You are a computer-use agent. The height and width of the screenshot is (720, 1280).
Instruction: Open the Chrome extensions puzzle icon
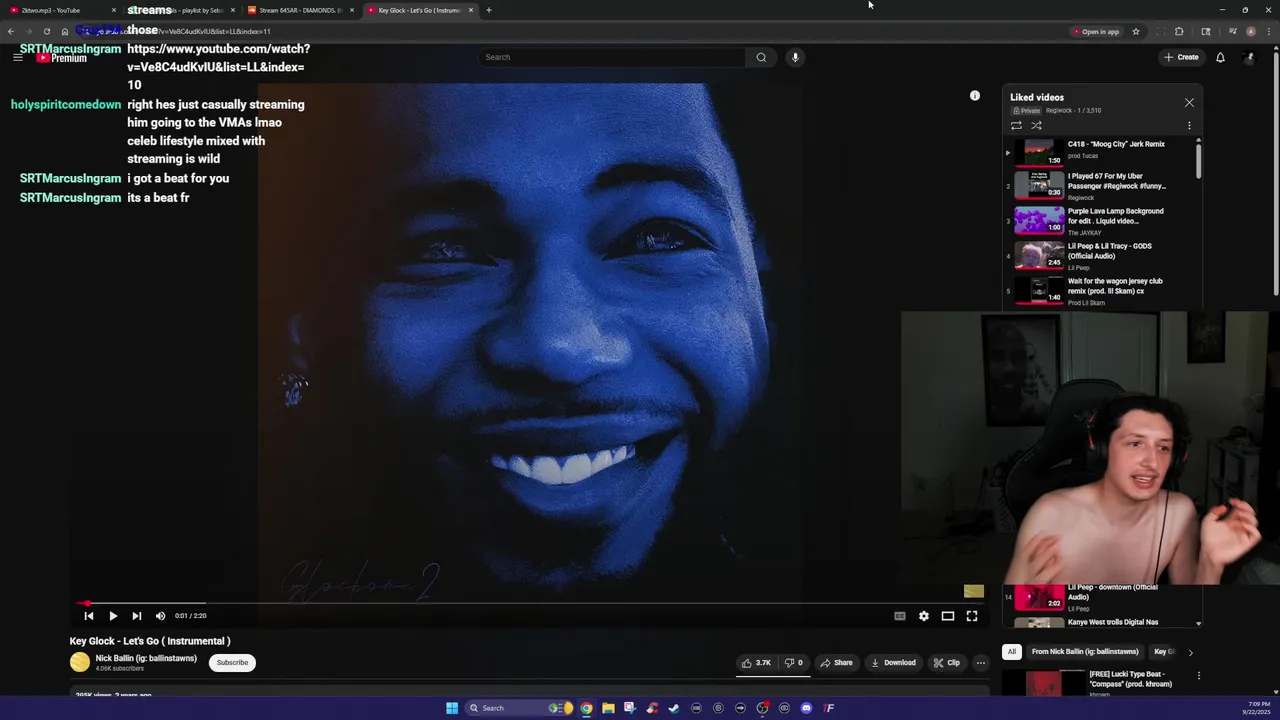click(x=1179, y=31)
